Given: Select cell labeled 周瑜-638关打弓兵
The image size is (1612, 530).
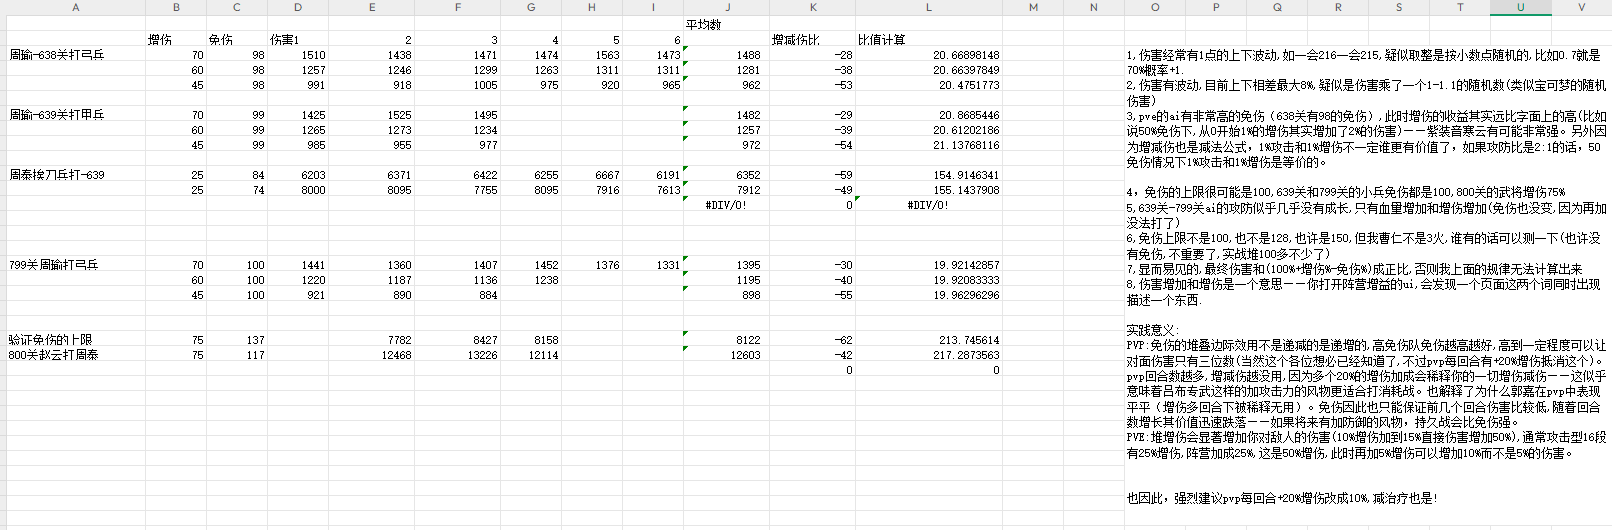Looking at the screenshot, I should pos(57,55).
